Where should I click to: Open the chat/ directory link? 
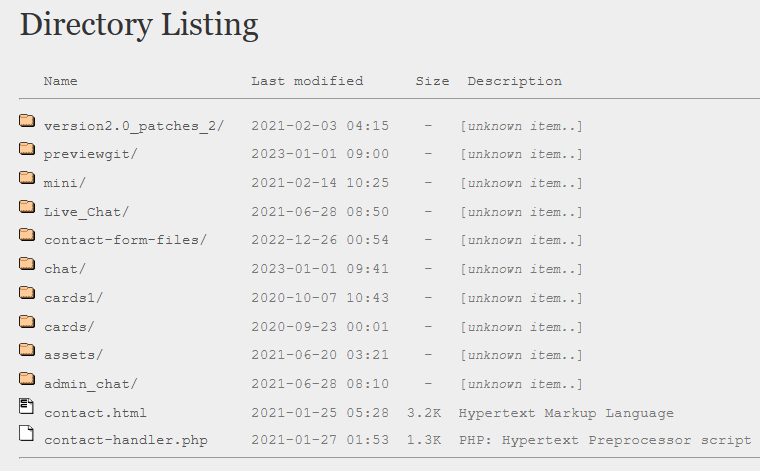pos(65,269)
